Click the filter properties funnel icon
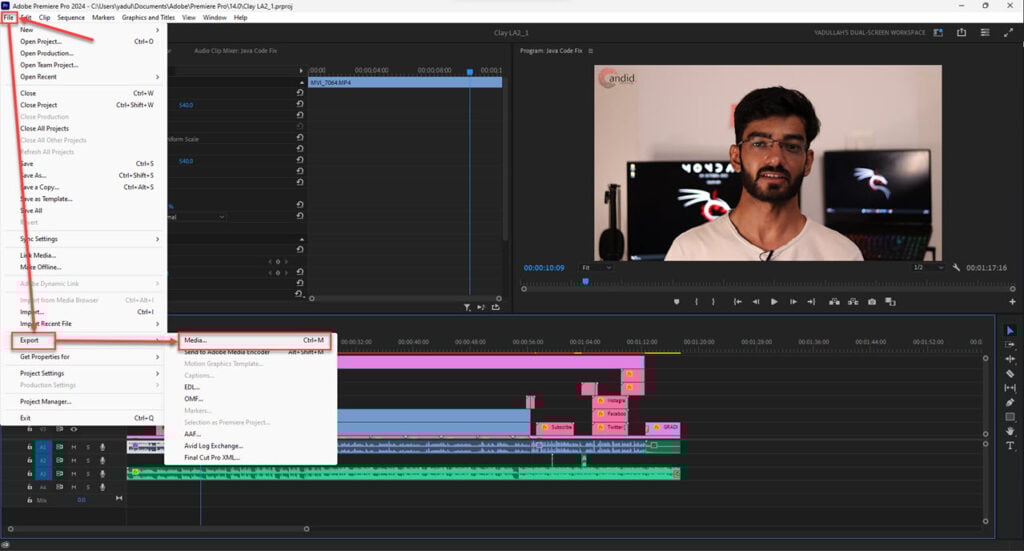Screen dimensions: 1024x551 point(467,307)
